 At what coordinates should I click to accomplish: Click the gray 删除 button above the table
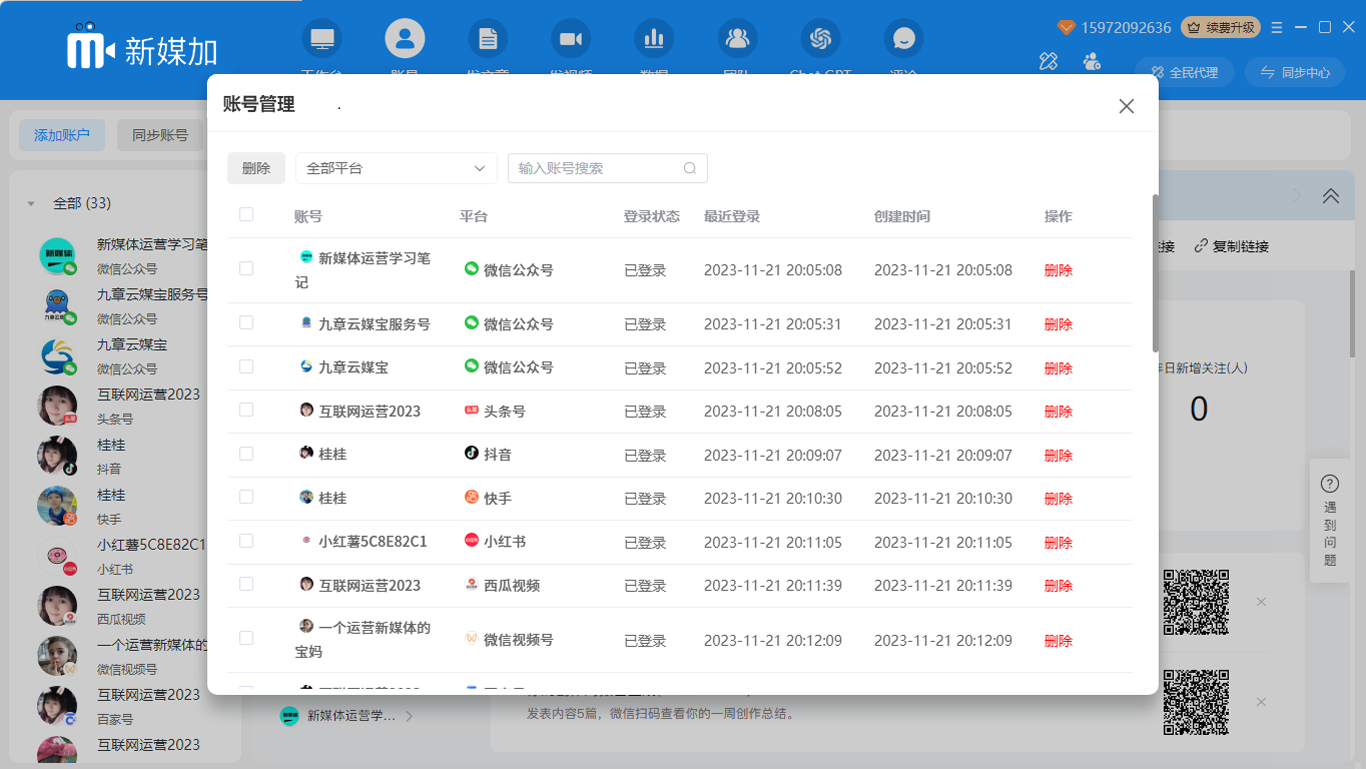(x=256, y=168)
